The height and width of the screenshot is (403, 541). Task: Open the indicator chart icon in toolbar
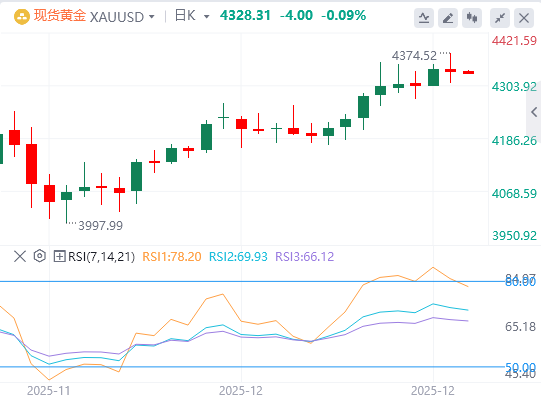(x=424, y=18)
